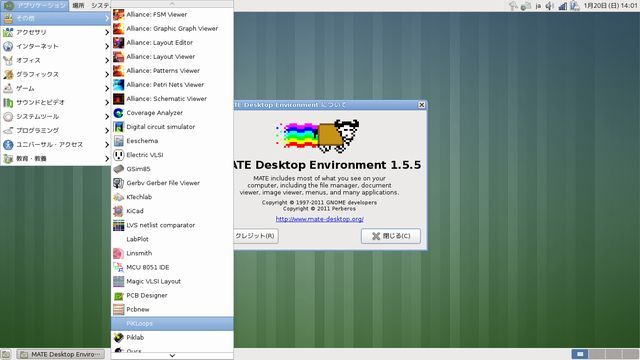640x360 pixels.
Task: Click the volume icon in system tray
Action: [x=550, y=6]
